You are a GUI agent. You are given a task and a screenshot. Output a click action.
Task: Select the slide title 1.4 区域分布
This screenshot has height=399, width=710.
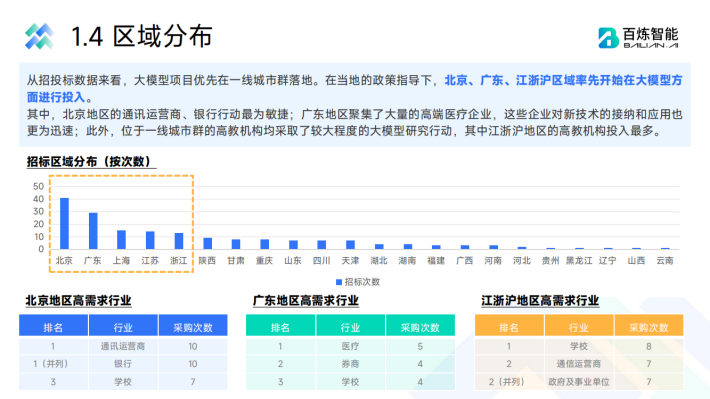point(142,36)
